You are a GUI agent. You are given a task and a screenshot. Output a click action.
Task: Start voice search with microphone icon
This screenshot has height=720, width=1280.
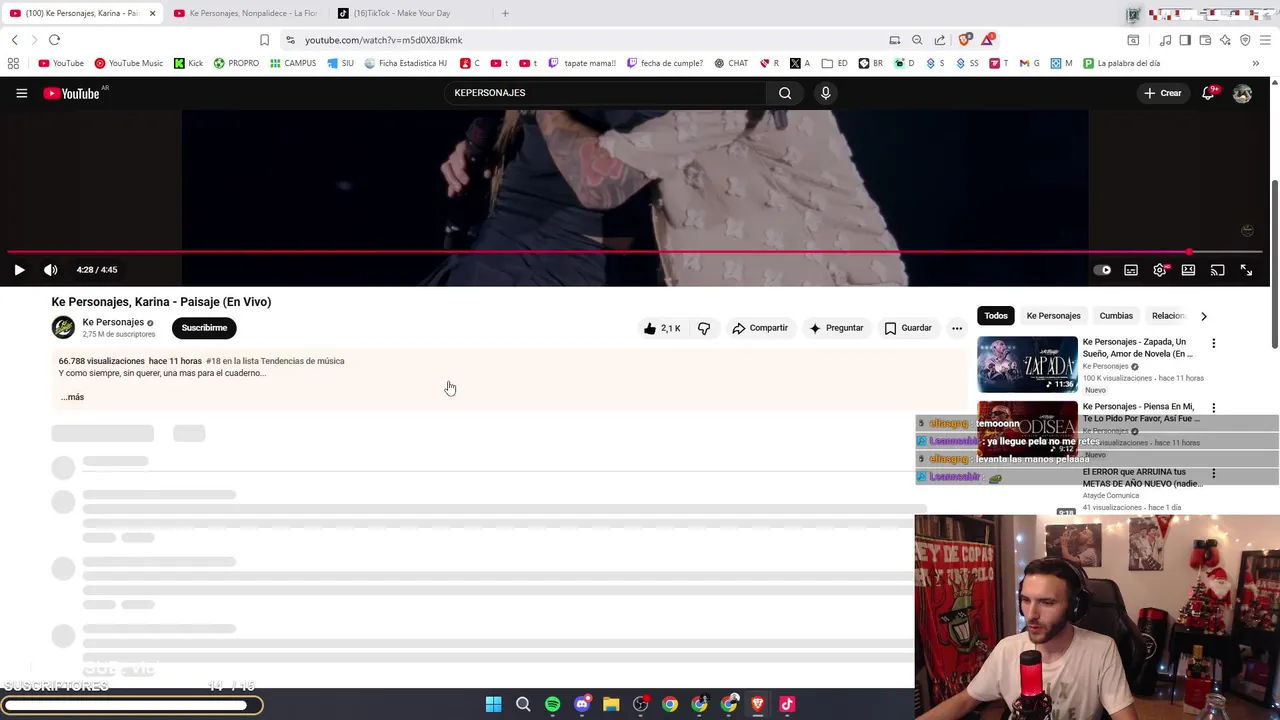tap(825, 93)
